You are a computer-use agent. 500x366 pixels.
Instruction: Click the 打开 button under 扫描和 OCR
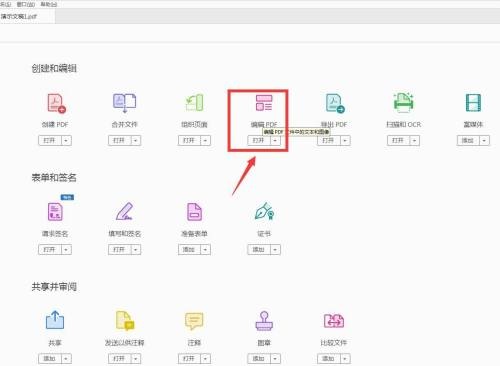(399, 140)
